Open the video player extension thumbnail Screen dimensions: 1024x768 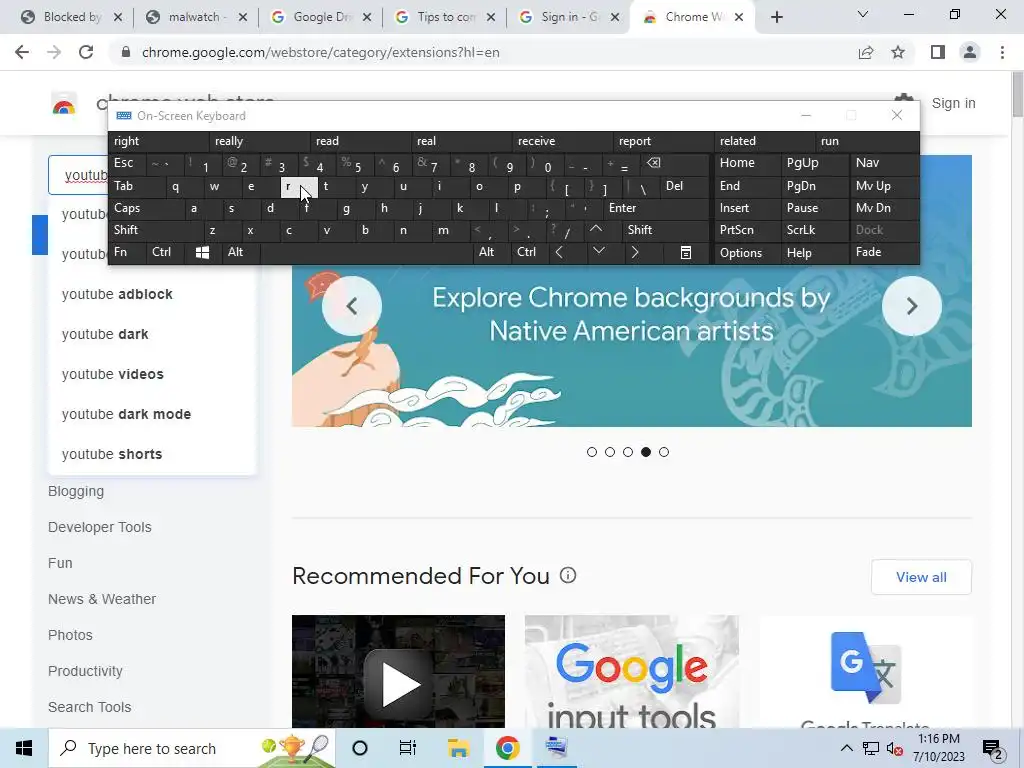[398, 671]
